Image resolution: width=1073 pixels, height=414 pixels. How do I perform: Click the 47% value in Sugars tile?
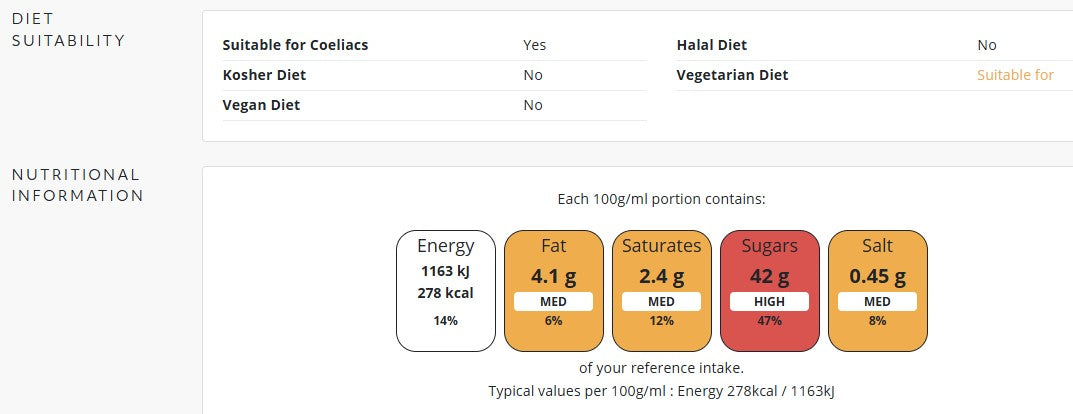click(770, 320)
